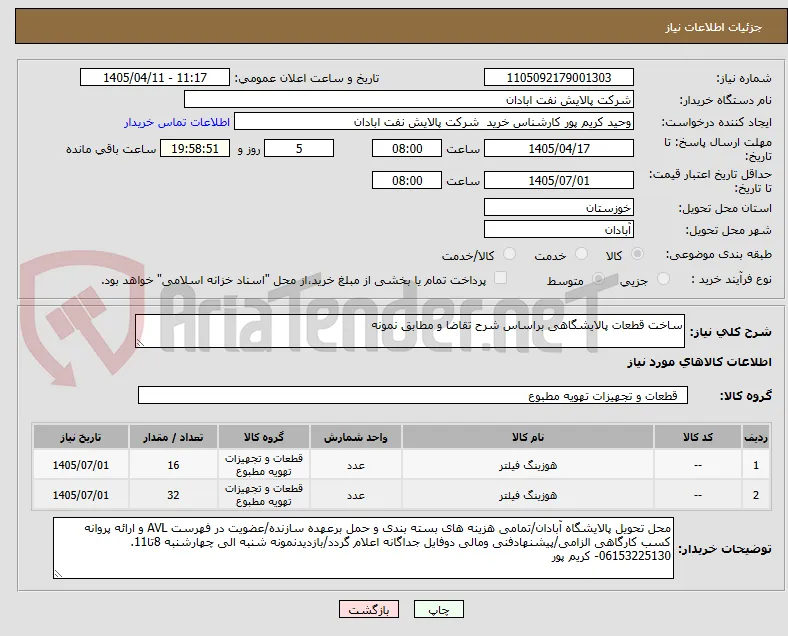Select the خدمت radio button
Viewport: 788px width, 636px height.
coord(581,254)
